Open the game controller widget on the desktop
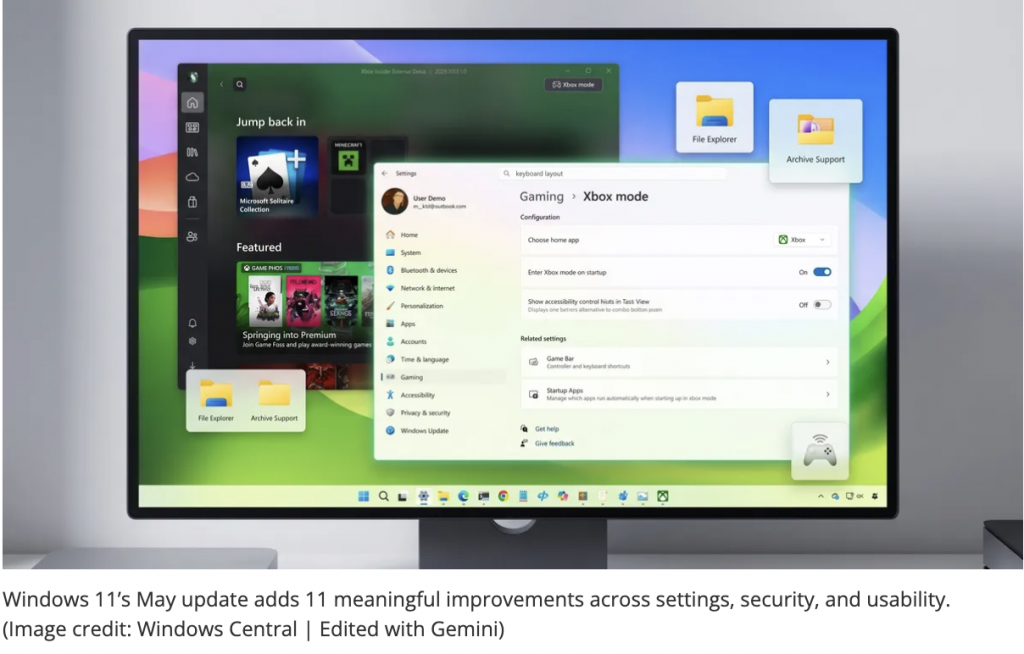Viewport: 1024px width, 654px height. tap(820, 451)
